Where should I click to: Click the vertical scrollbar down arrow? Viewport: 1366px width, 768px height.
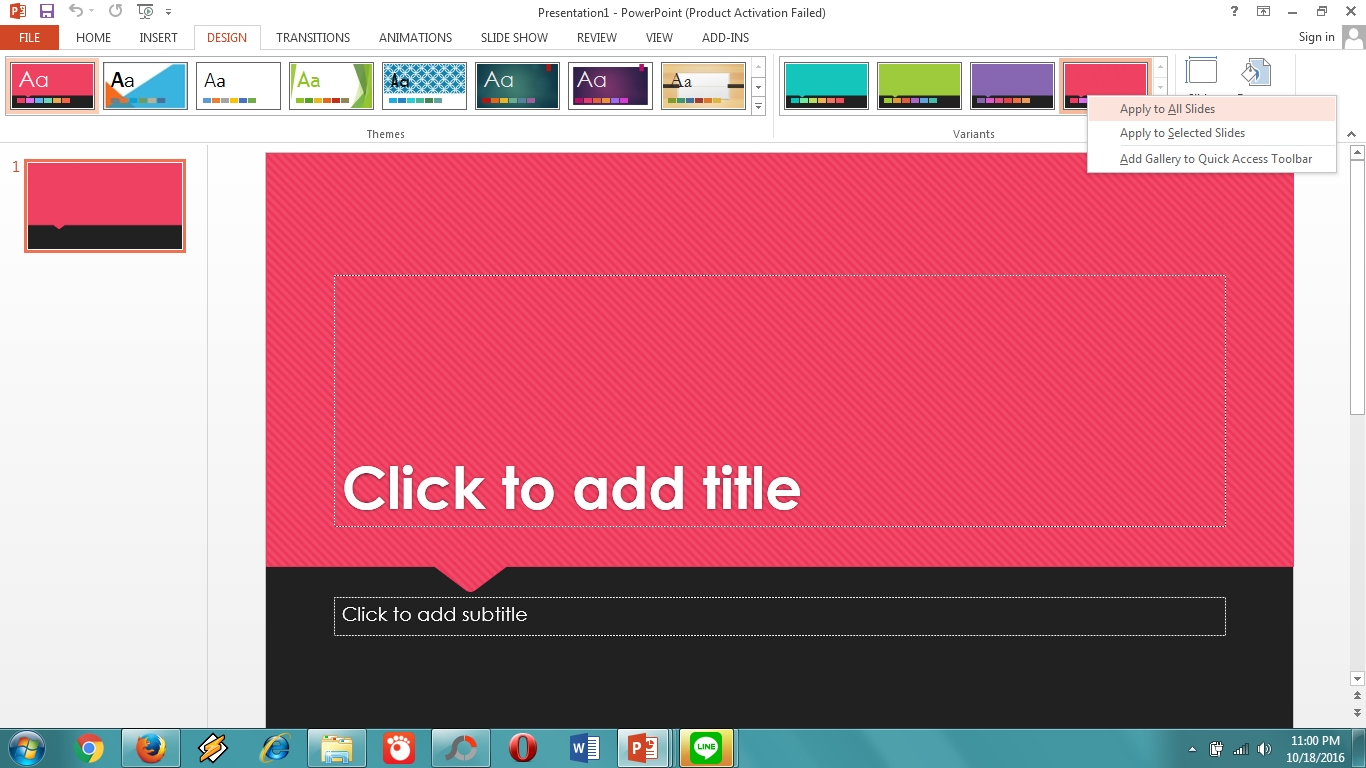[1357, 678]
